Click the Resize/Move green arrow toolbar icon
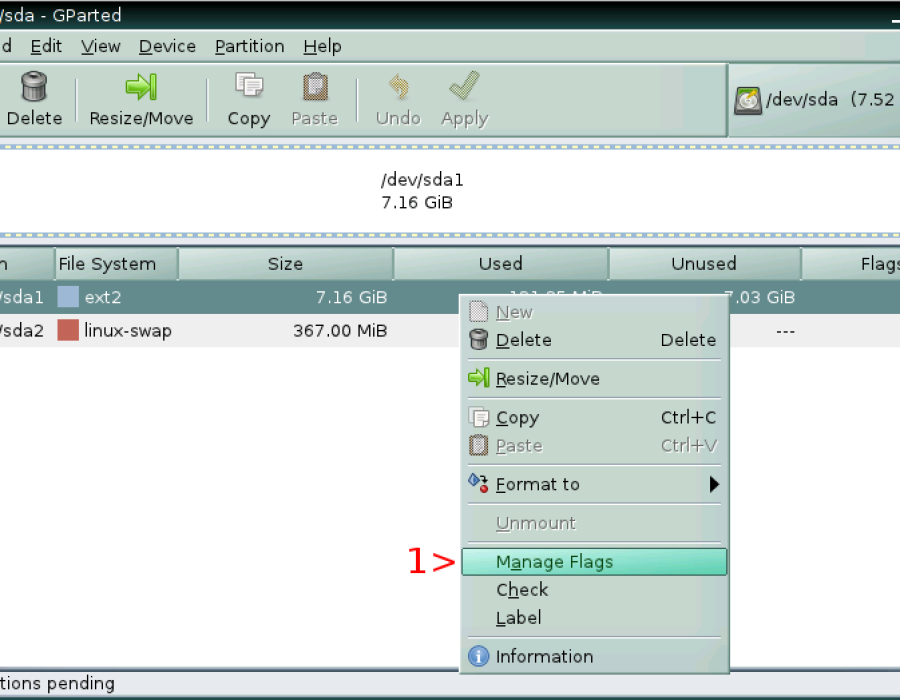Image resolution: width=900 pixels, height=700 pixels. click(x=141, y=87)
